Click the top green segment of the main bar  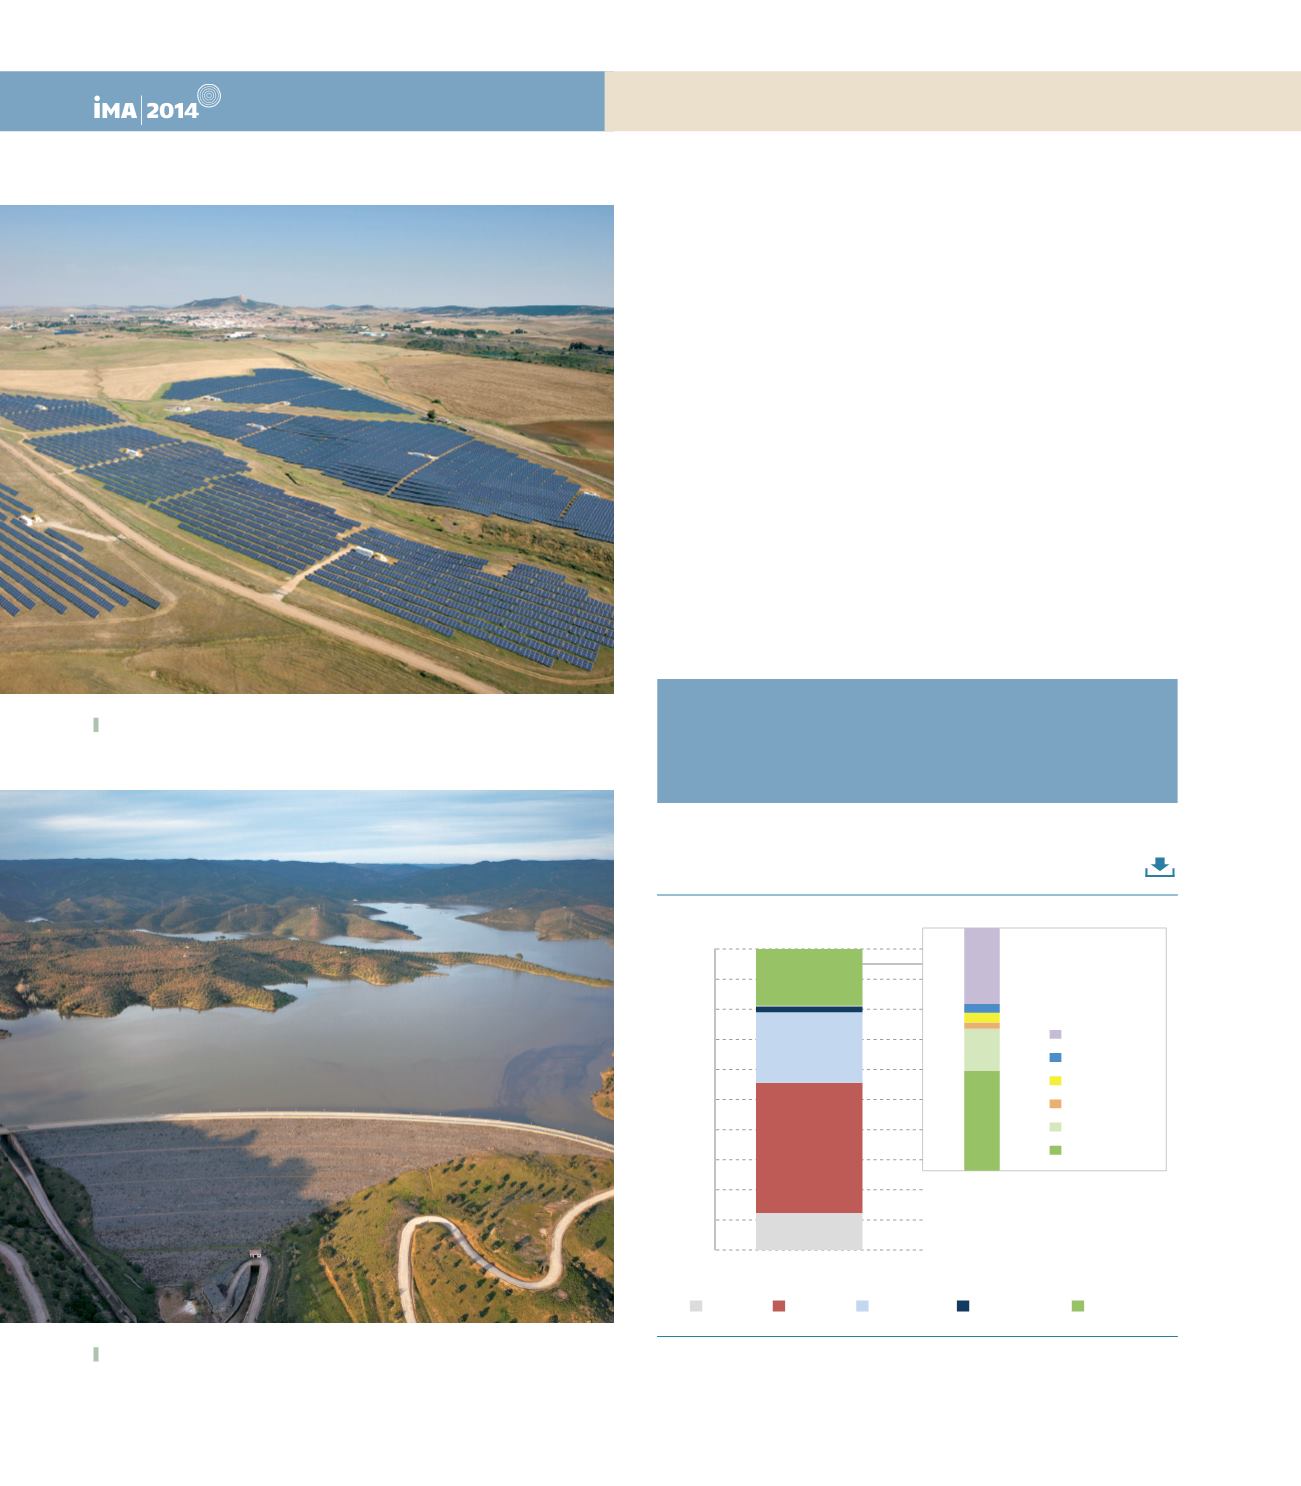[809, 977]
